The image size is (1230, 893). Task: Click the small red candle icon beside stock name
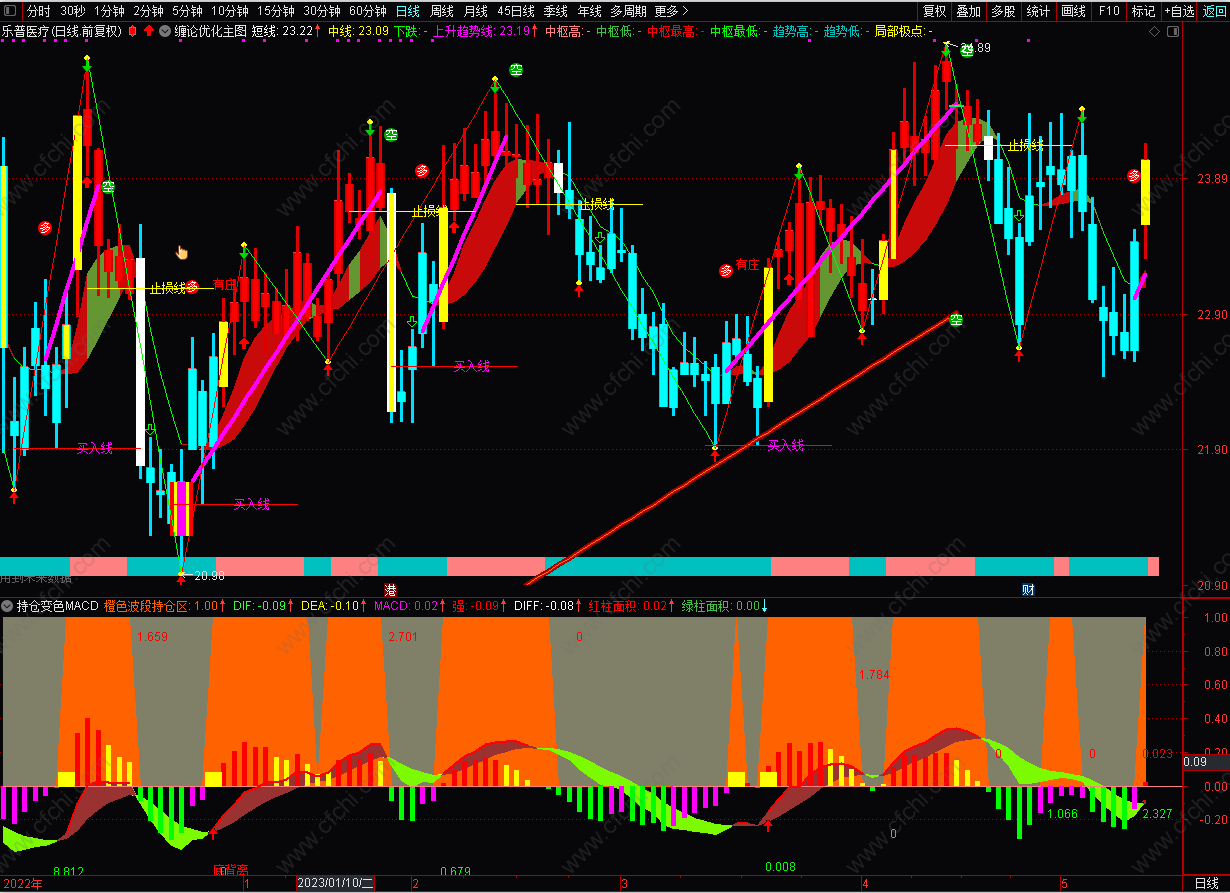(133, 31)
